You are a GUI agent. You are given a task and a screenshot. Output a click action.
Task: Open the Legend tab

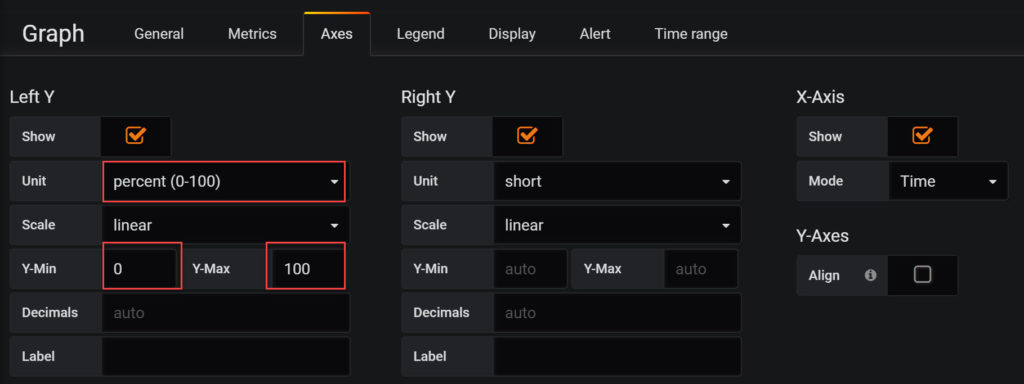tap(421, 34)
